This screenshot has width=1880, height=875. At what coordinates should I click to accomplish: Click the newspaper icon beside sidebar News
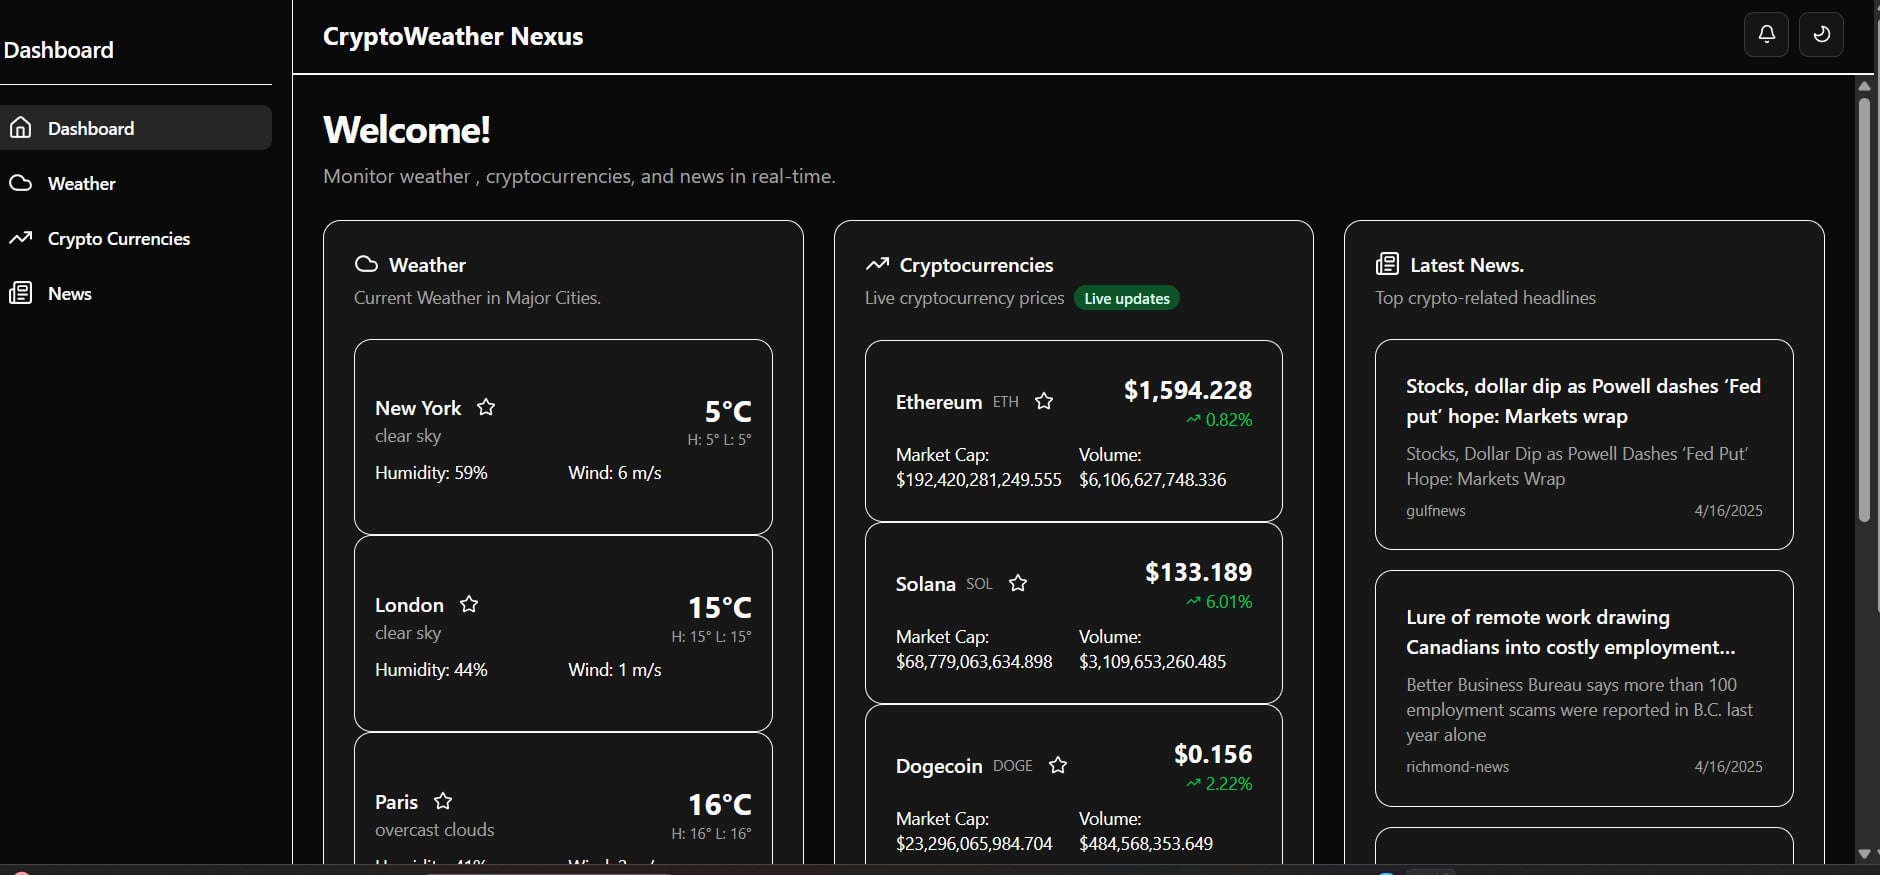pyautogui.click(x=21, y=293)
